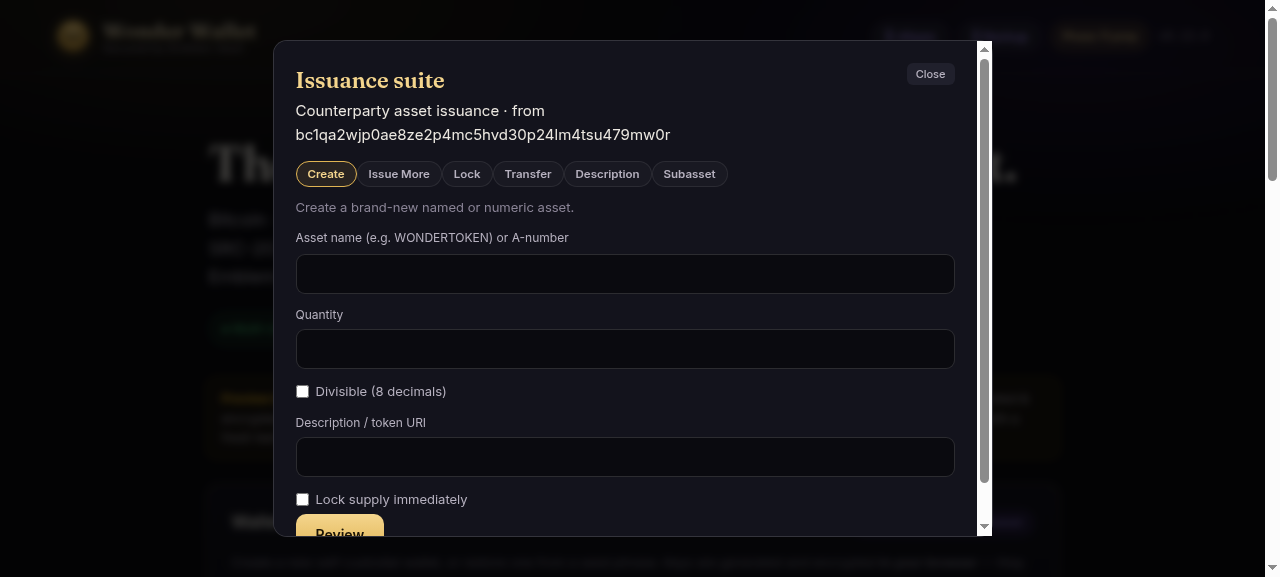Click the dialog scrollbar down arrow
Screen dimensions: 1280x577
click(984, 527)
